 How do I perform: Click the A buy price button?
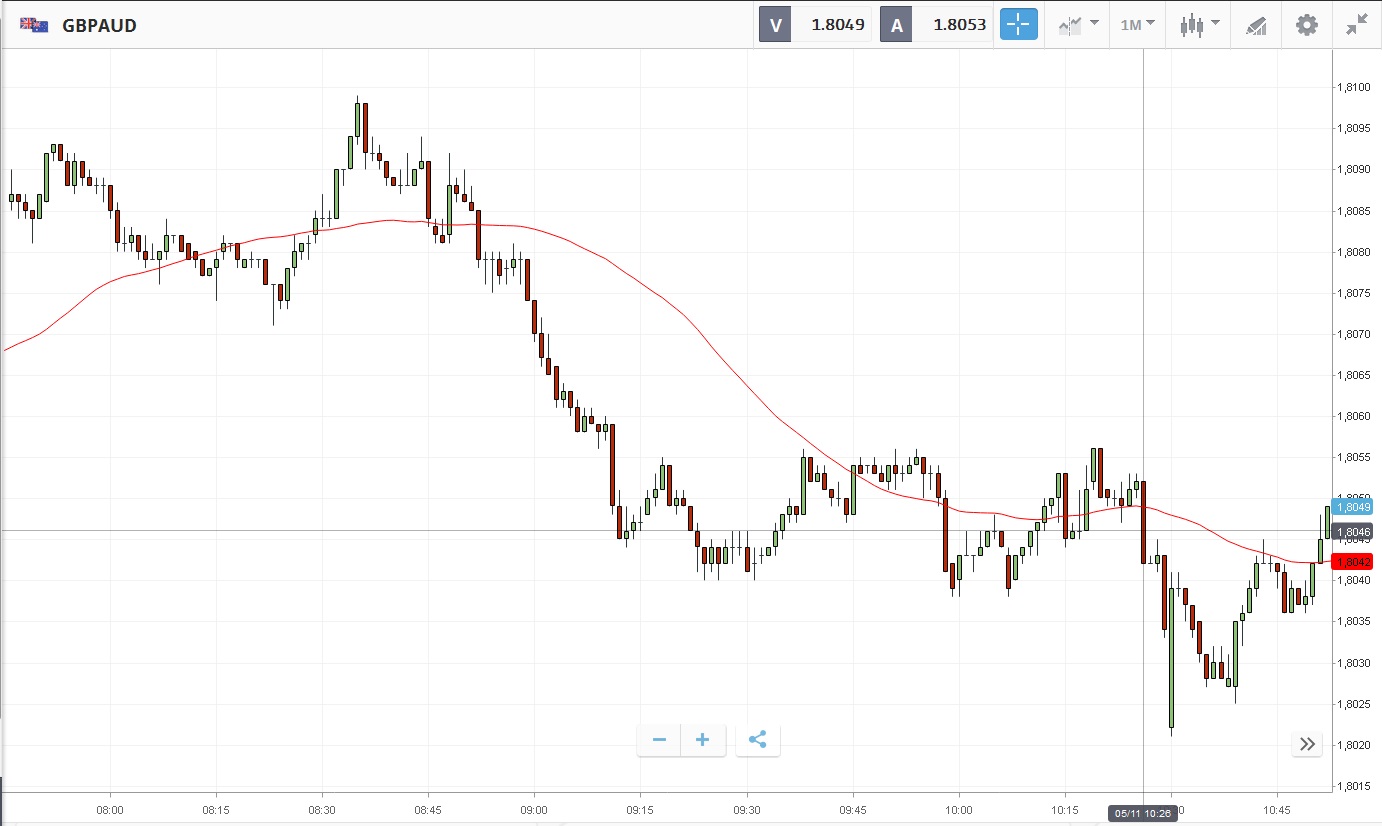tap(938, 25)
